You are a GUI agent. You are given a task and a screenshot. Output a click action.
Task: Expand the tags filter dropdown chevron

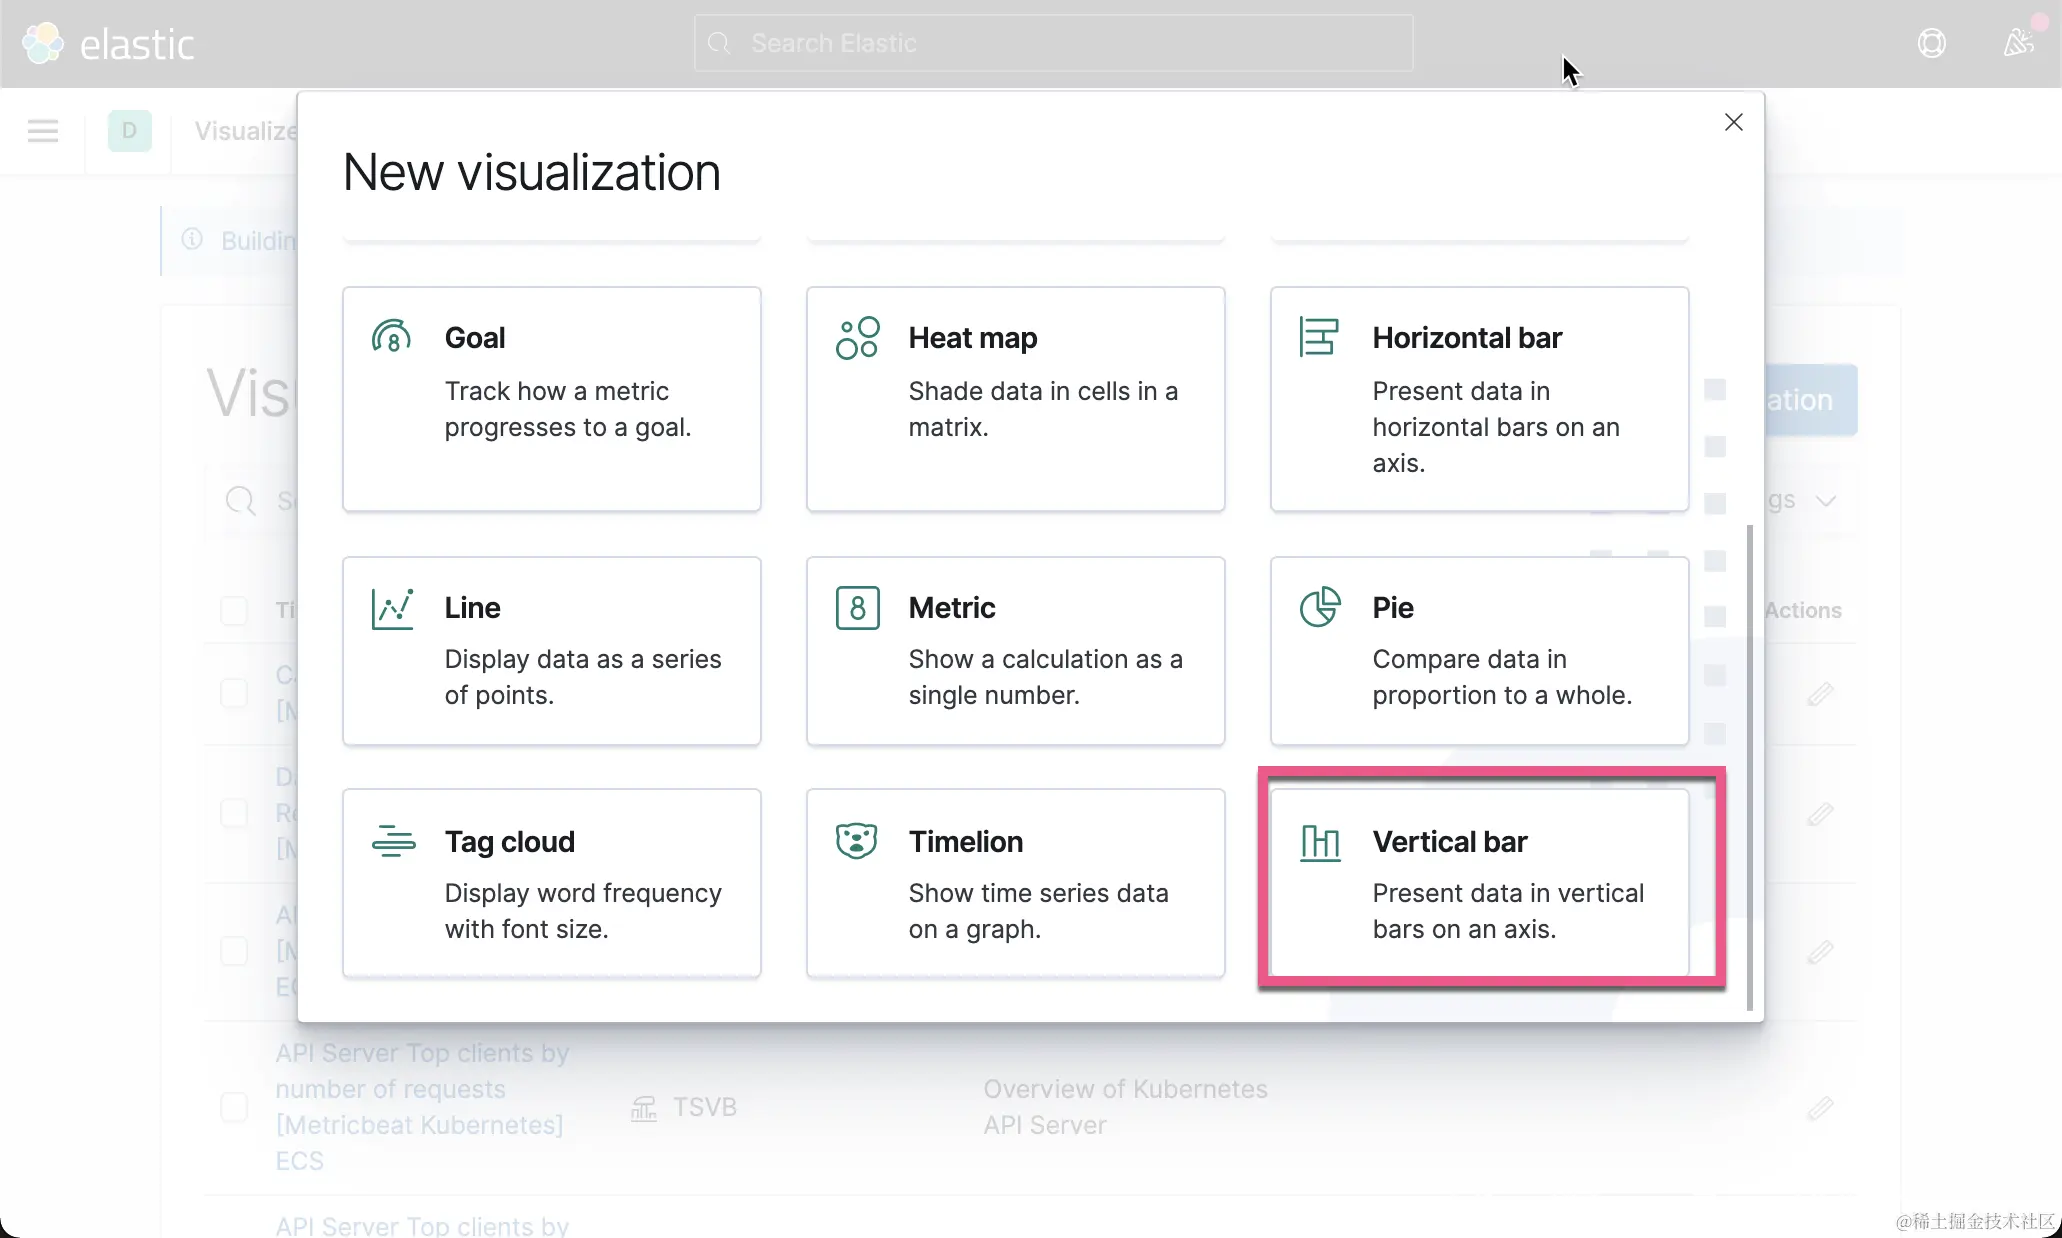tap(1825, 501)
